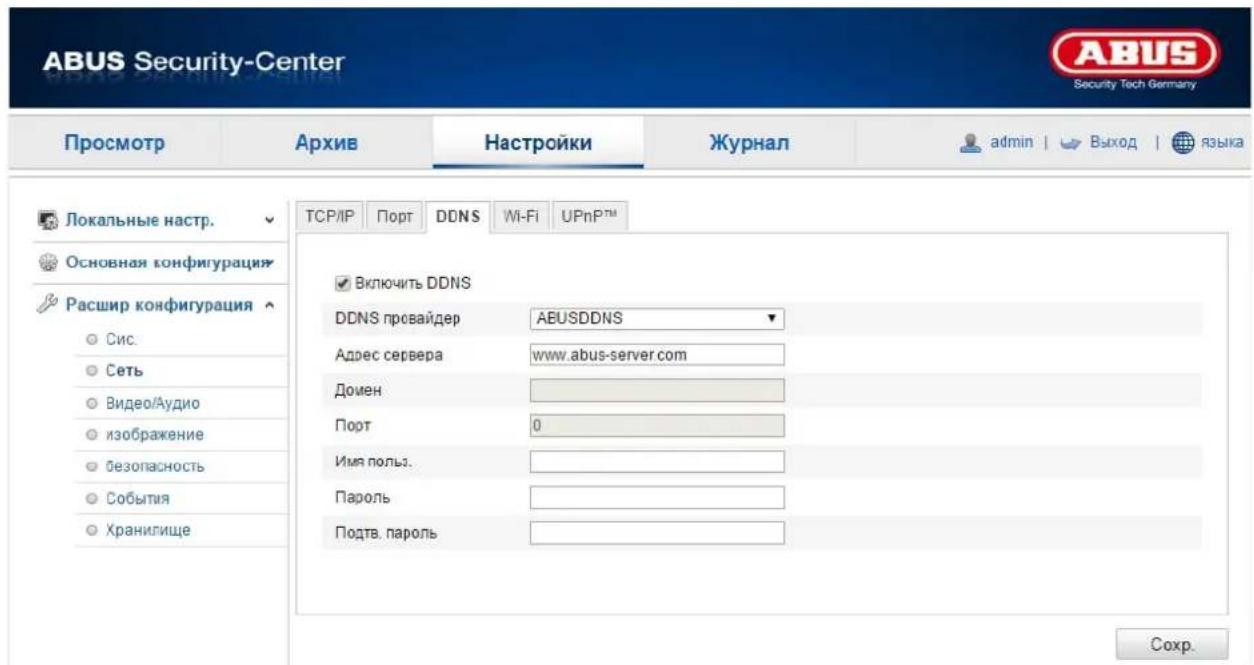Click the Локальные настр. monitor icon
1254x665 pixels.
(48, 219)
